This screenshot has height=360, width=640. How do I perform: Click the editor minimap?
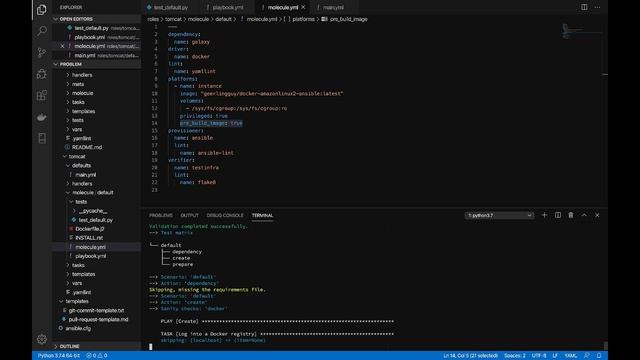click(582, 31)
